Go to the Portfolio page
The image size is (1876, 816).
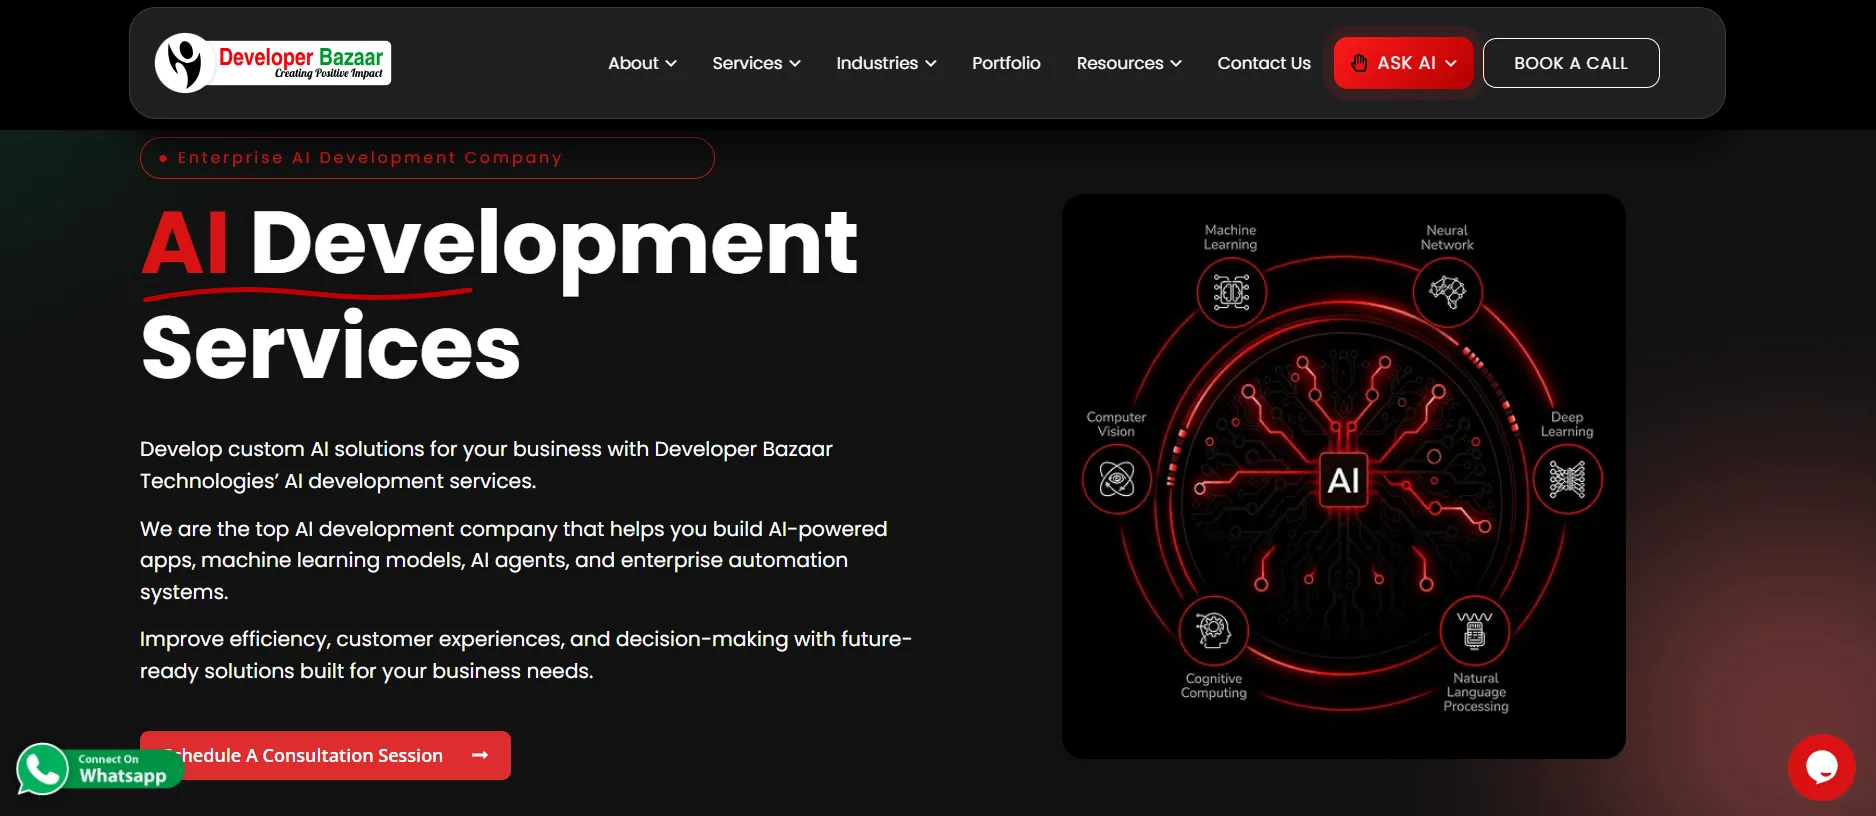(x=1006, y=63)
